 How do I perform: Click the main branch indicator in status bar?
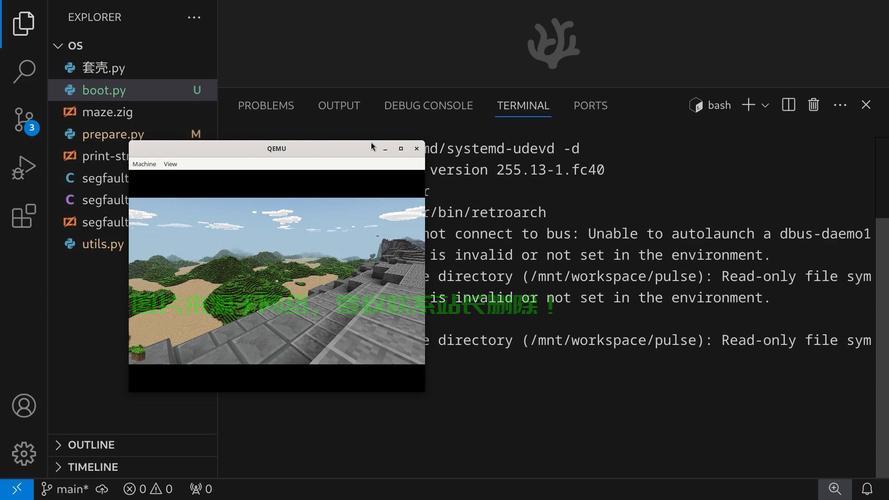tap(65, 489)
